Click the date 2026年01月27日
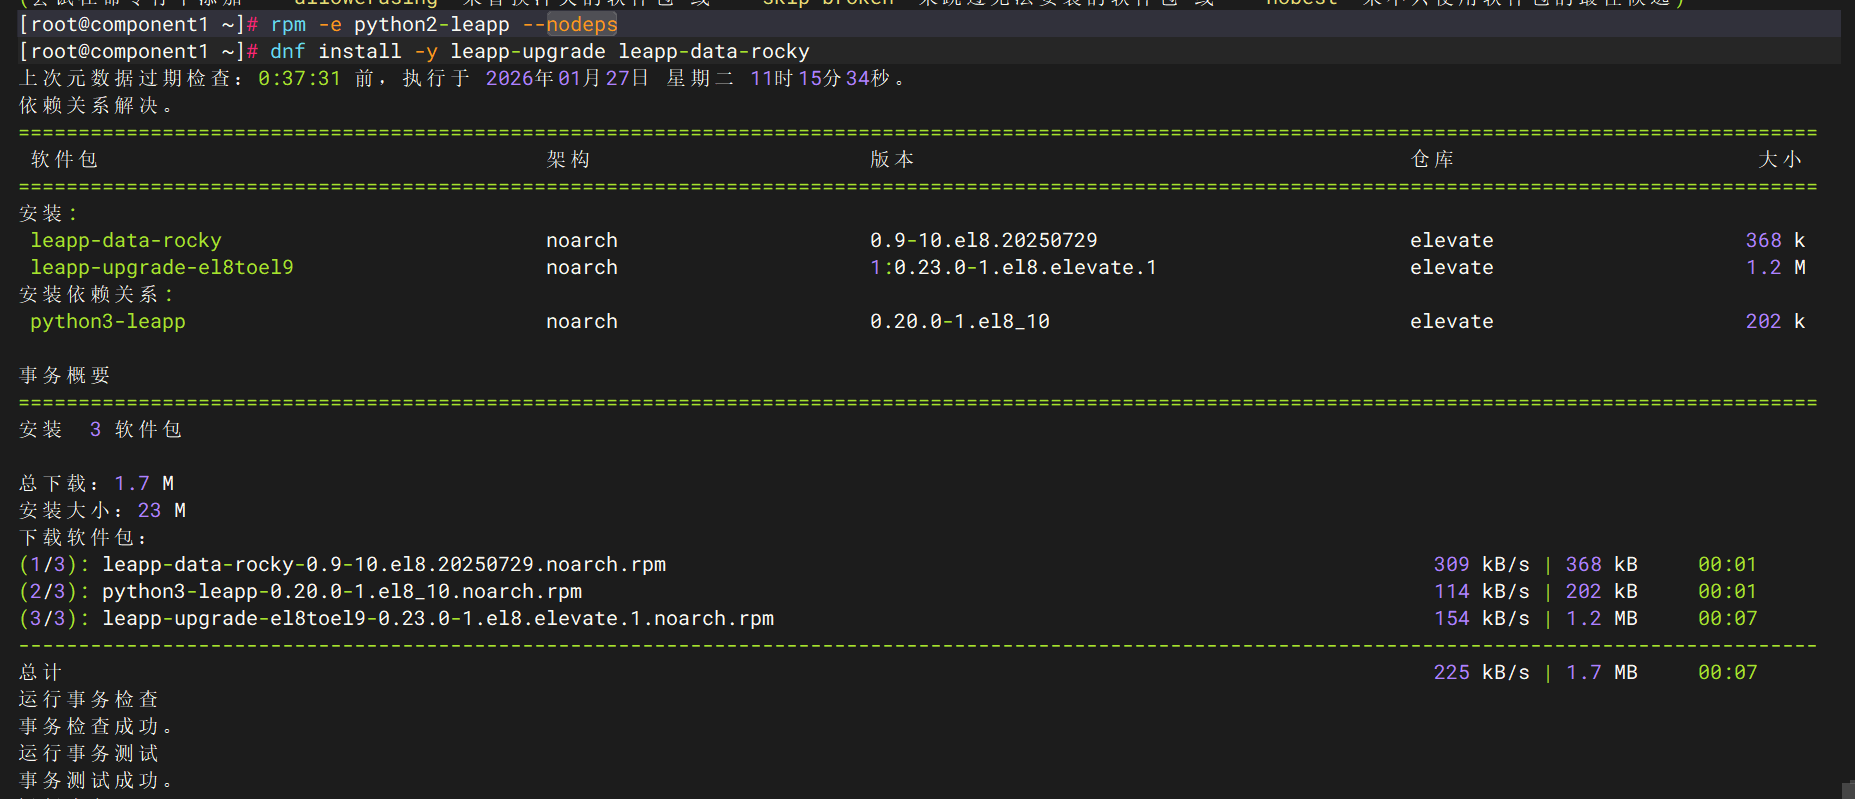 [x=567, y=78]
